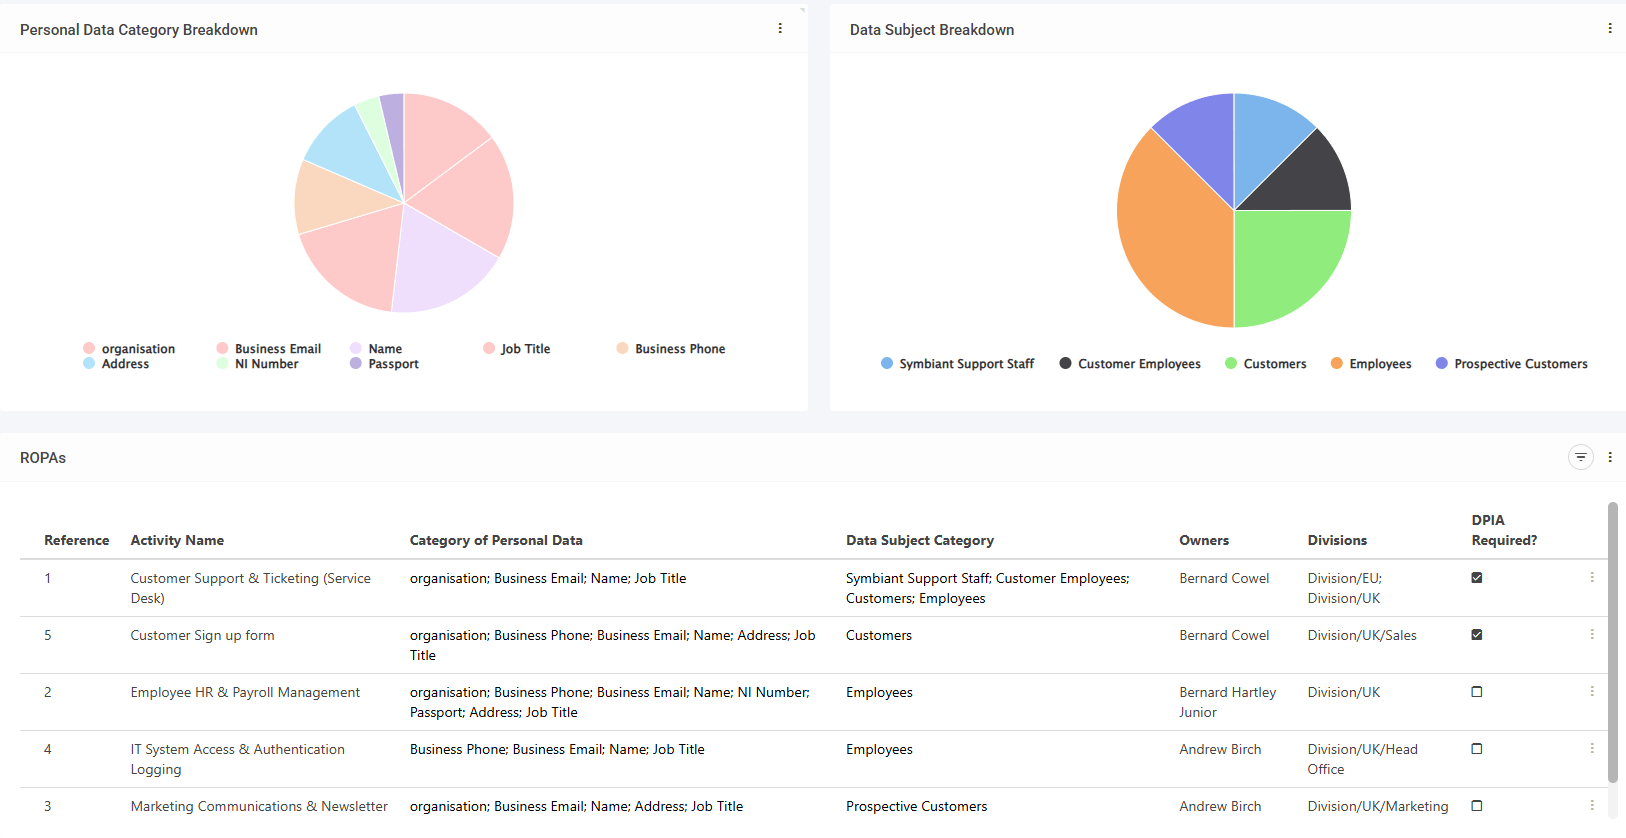Sort table by Reference column header
The height and width of the screenshot is (838, 1626).
[76, 540]
